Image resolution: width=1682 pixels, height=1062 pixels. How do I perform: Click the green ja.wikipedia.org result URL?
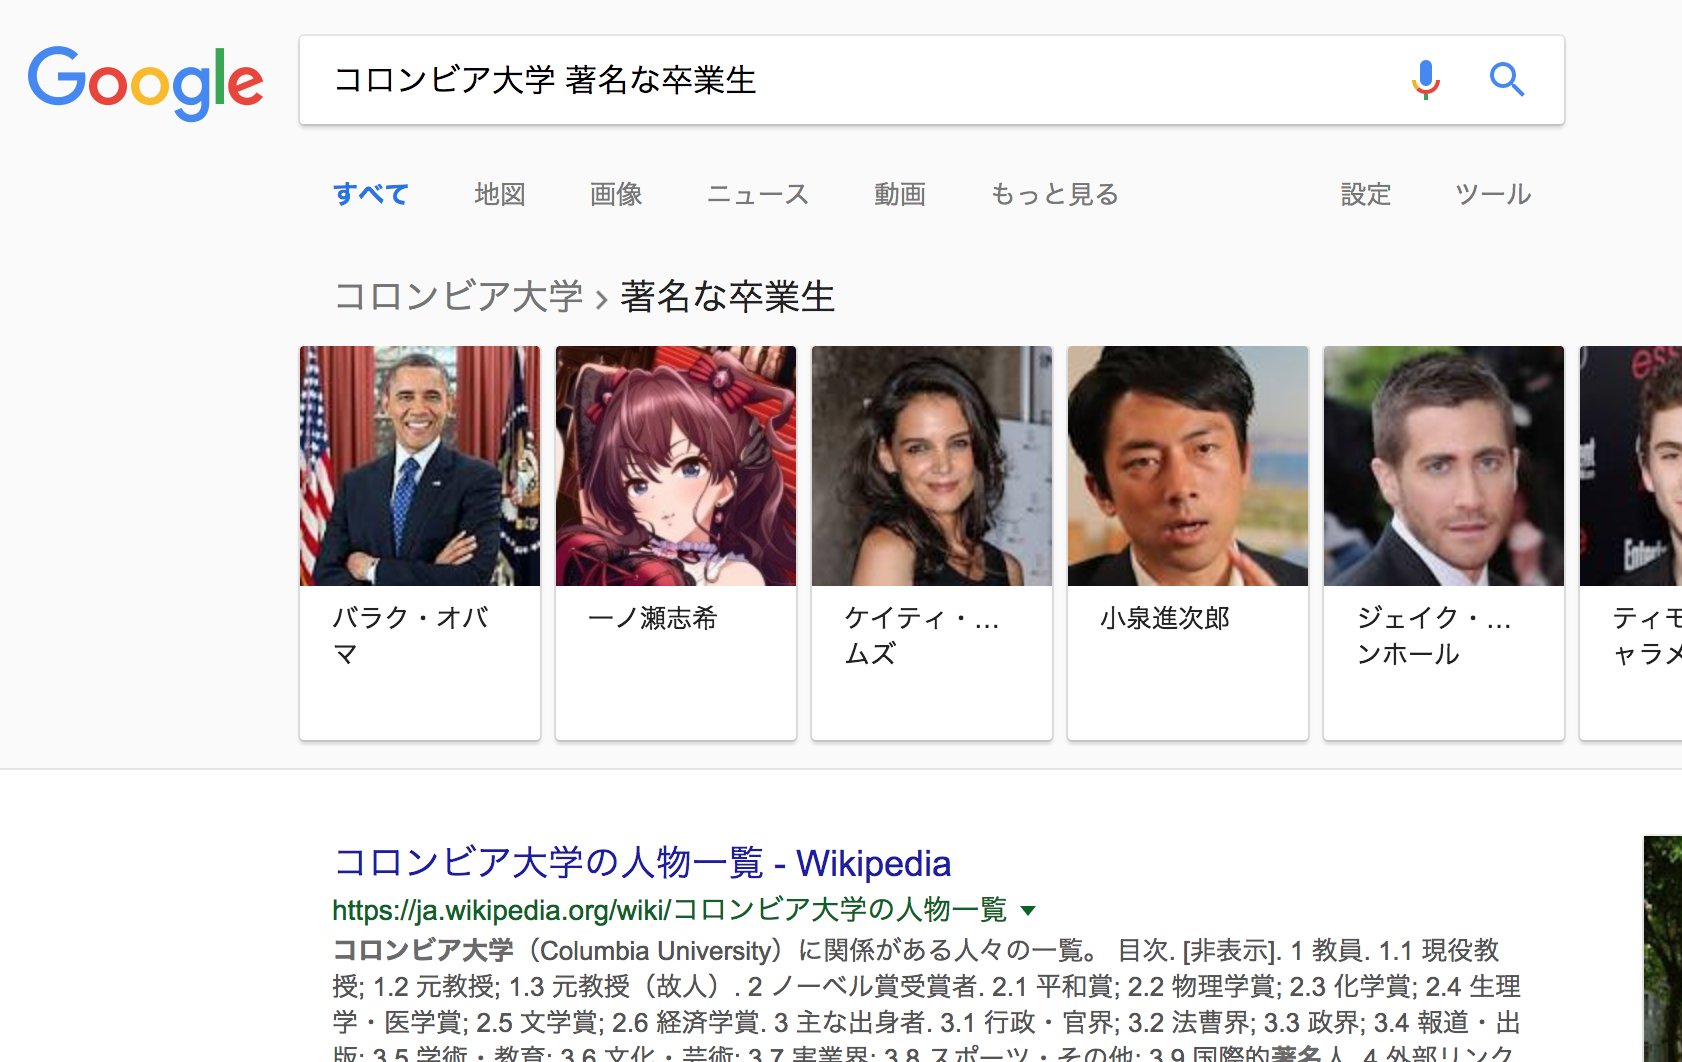[670, 910]
